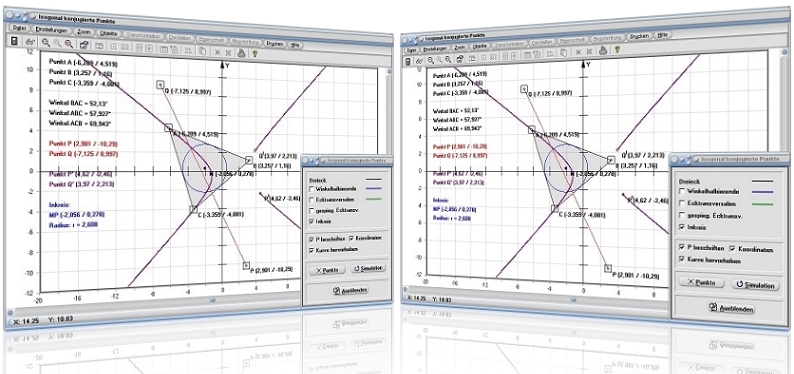
Task: Open the properties icon in right window toolbar
Action: coord(460,59)
